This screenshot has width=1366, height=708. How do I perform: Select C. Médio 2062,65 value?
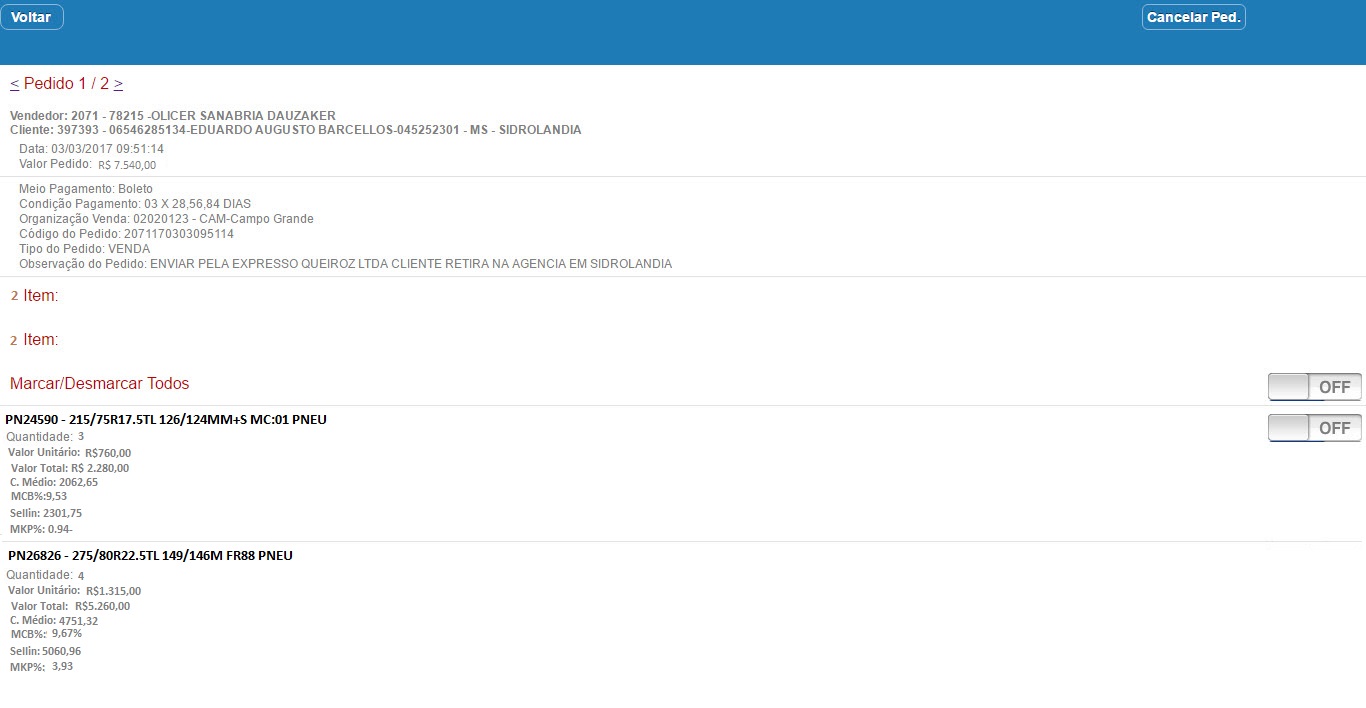pos(54,482)
